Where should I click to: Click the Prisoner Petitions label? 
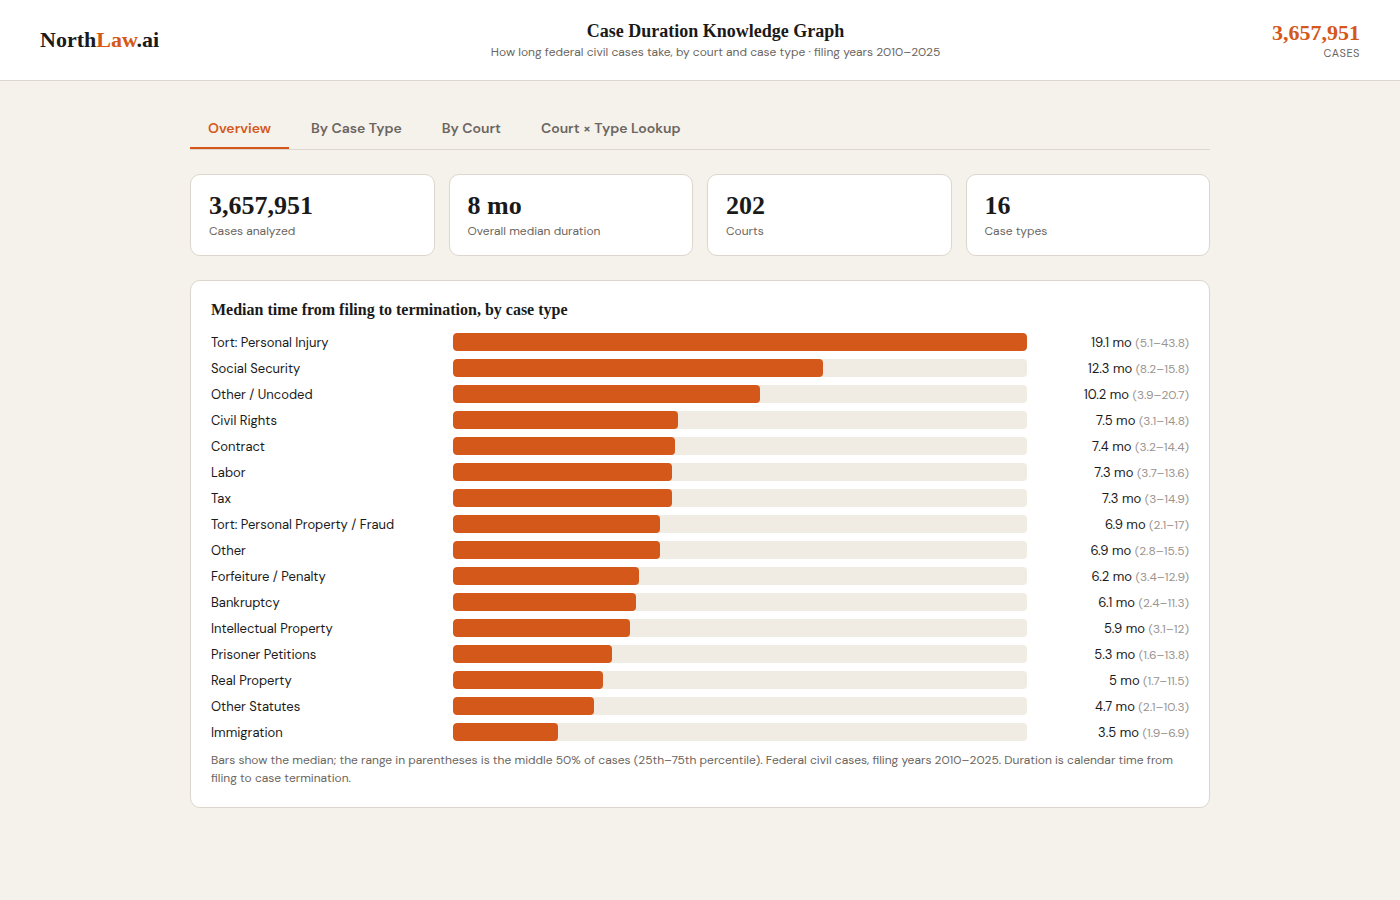263,654
